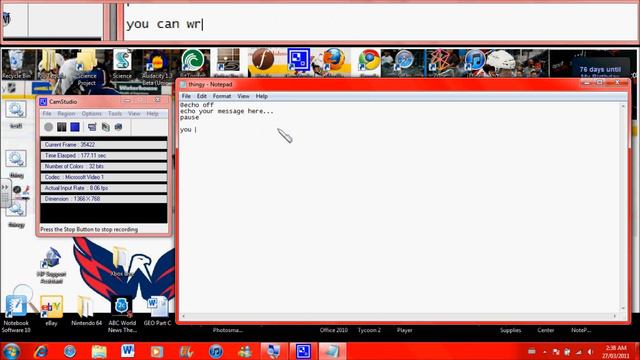The width and height of the screenshot is (640, 360).
Task: Launch Audacity 1.3 Beta desktop shortcut
Action: coord(157,67)
